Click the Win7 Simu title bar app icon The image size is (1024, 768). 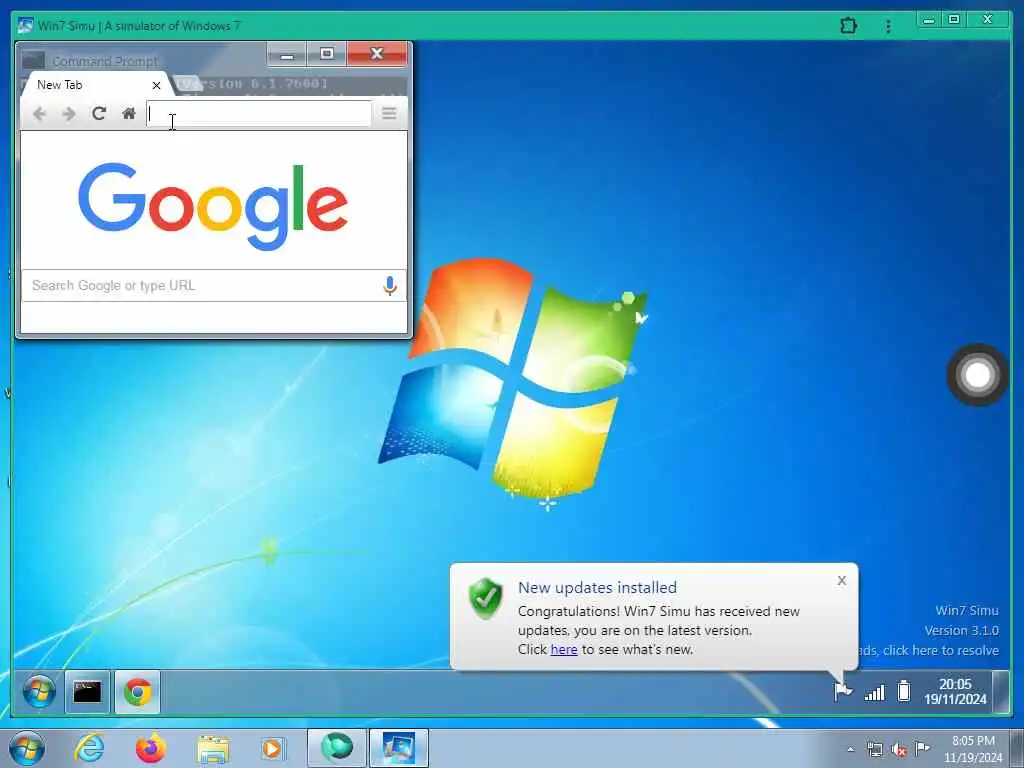(x=25, y=26)
